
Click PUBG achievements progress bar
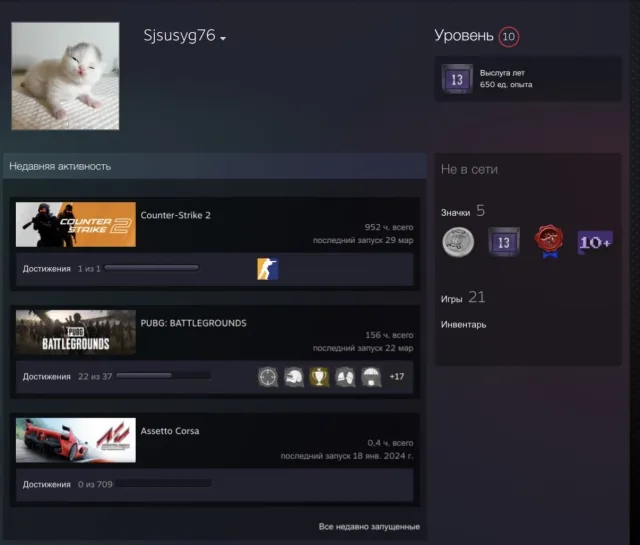click(163, 376)
